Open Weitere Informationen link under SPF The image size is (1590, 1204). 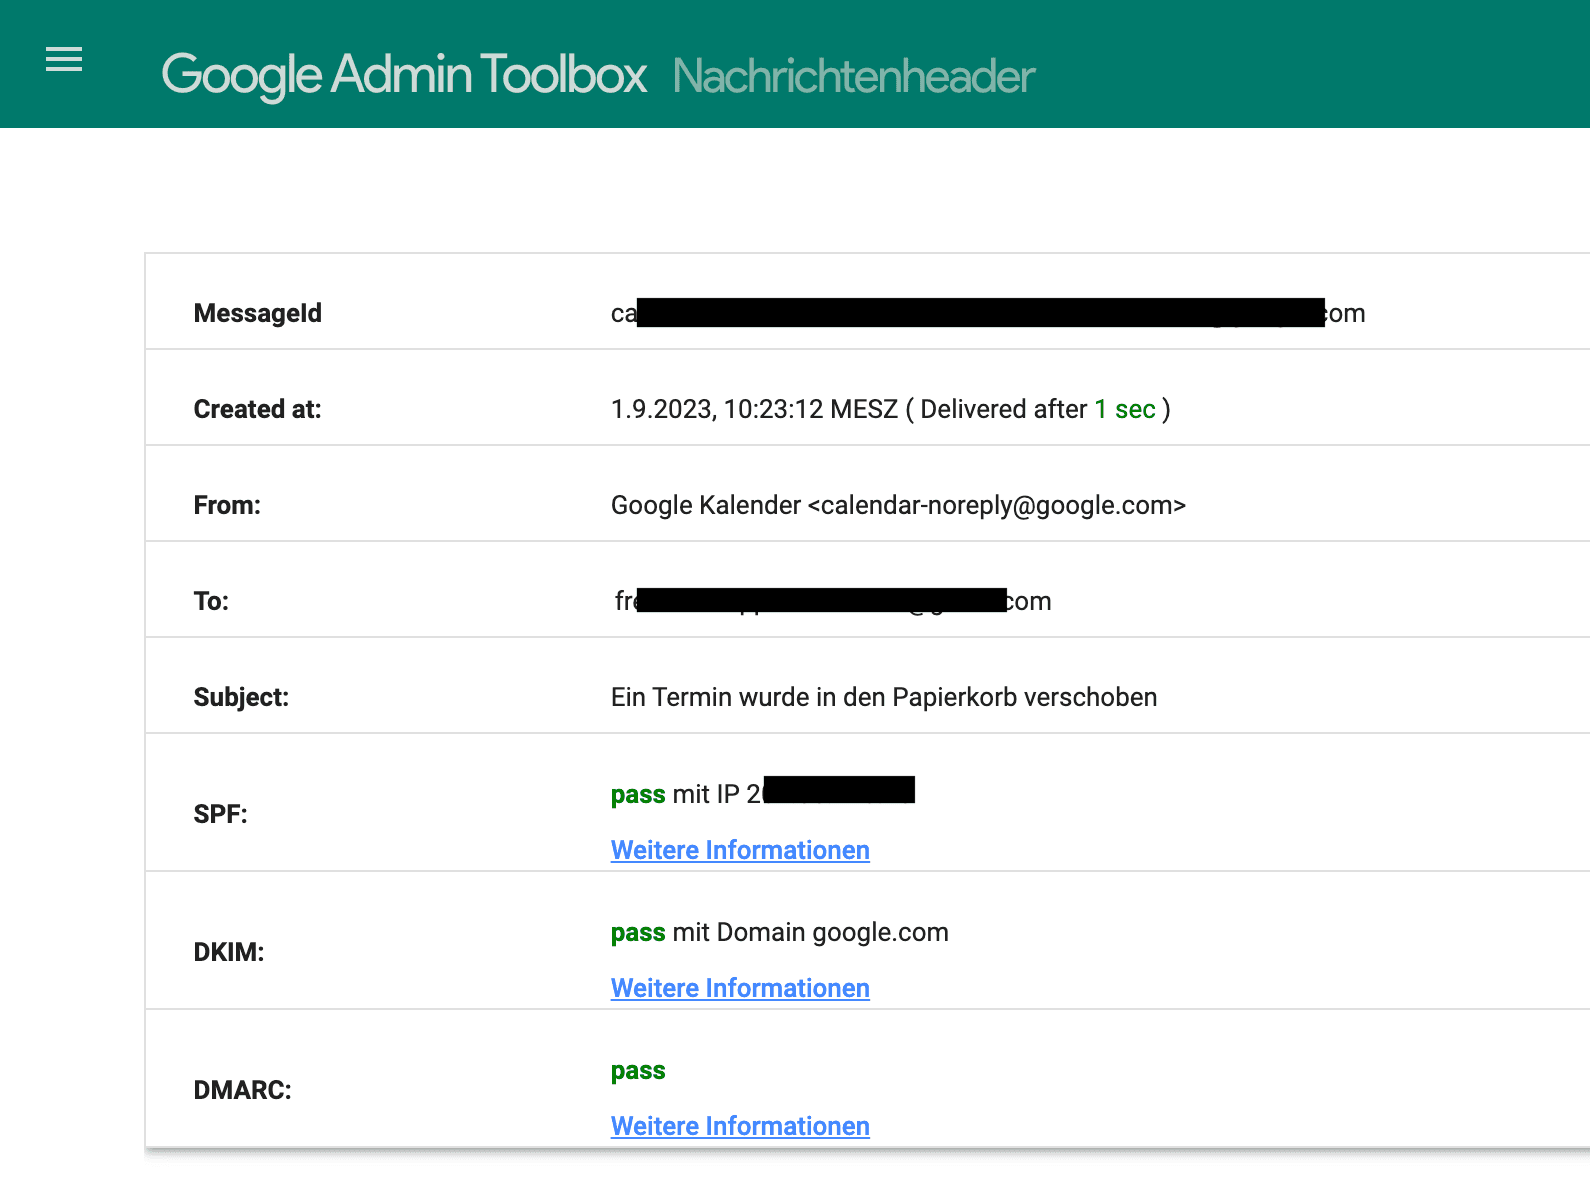pyautogui.click(x=740, y=850)
